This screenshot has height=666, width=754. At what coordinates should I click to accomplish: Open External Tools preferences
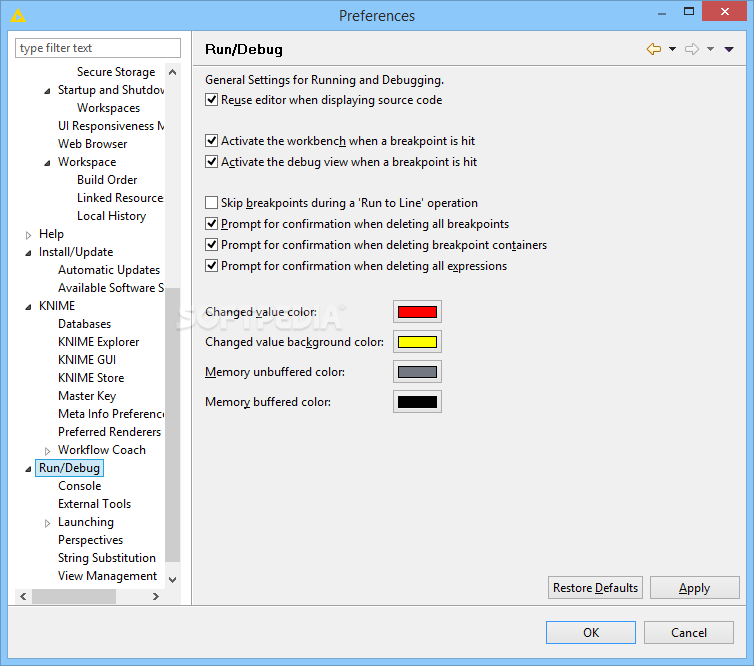(94, 503)
